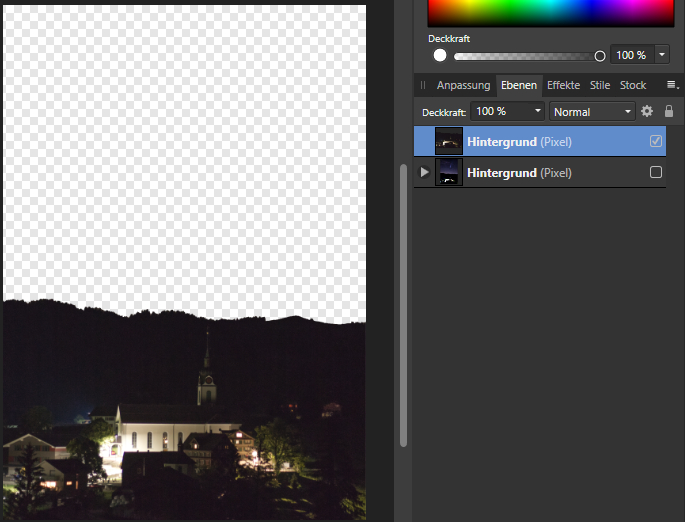Switch to the Stile tab
Image resolution: width=685 pixels, height=522 pixels.
pyautogui.click(x=600, y=85)
